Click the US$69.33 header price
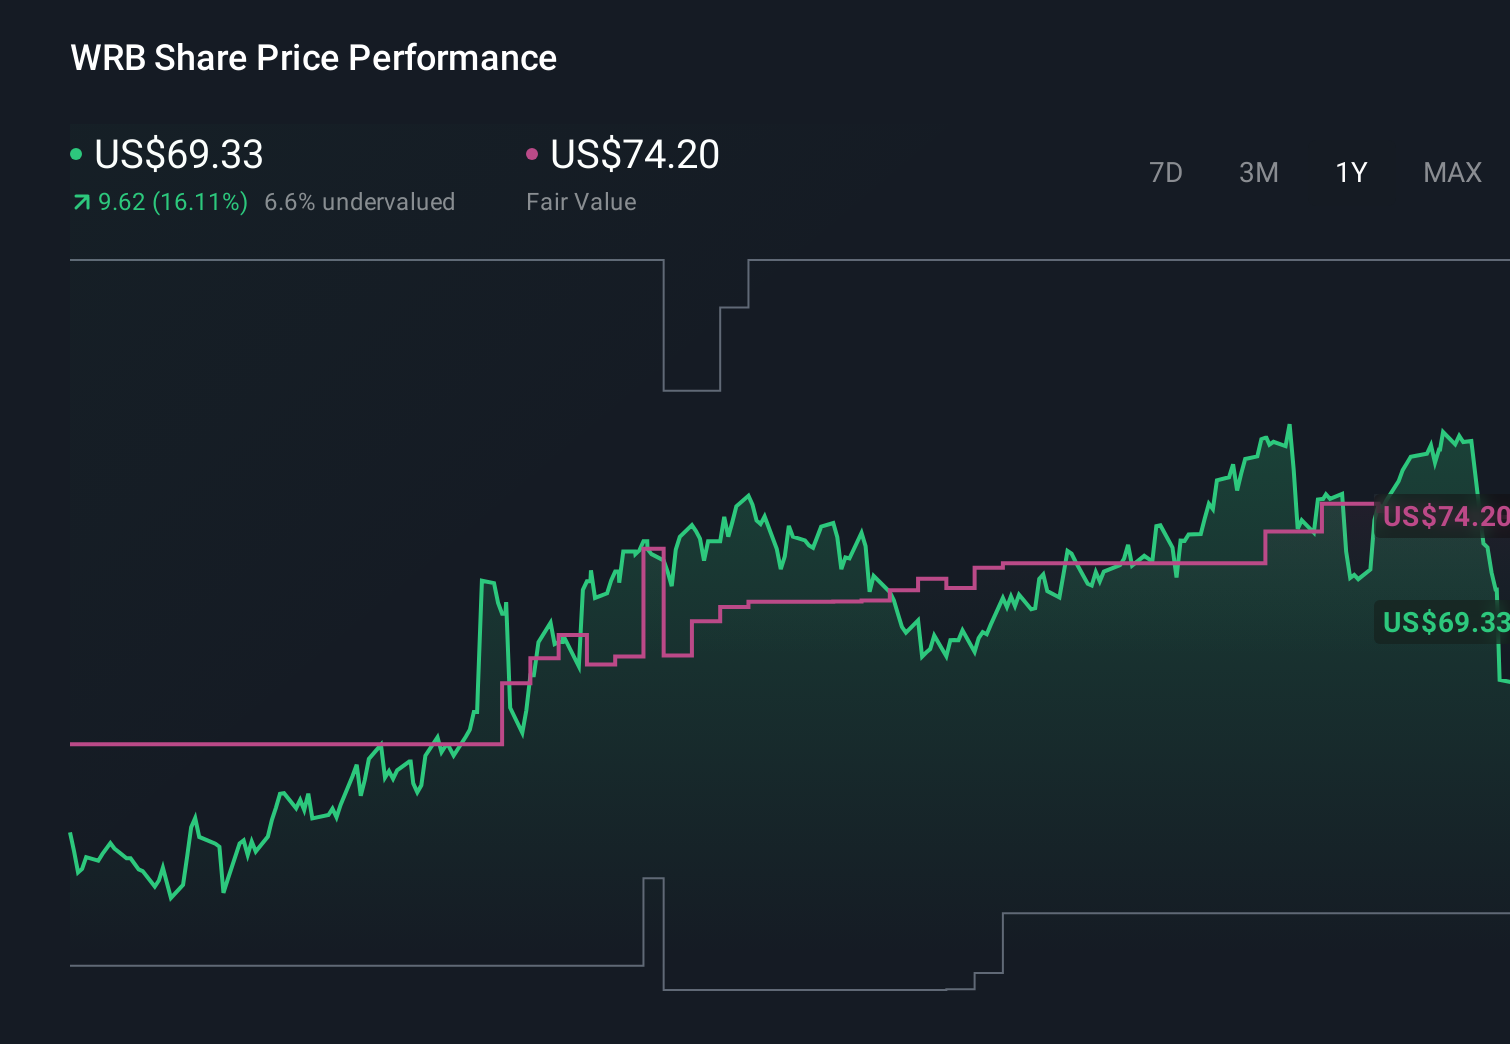 point(178,155)
